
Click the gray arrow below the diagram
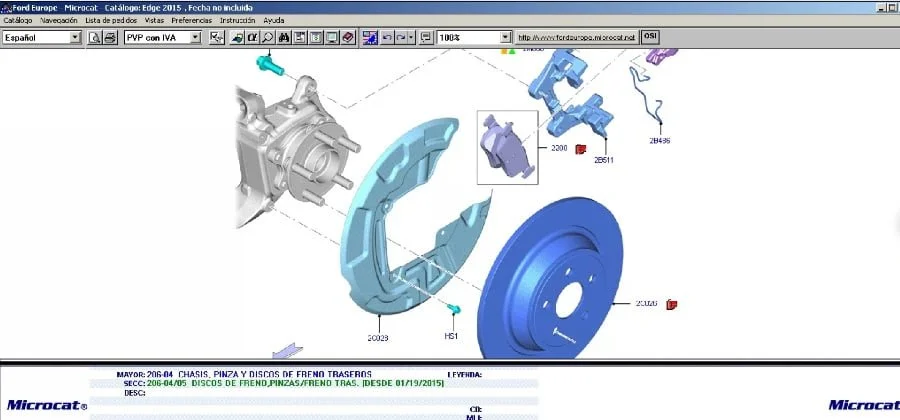click(x=288, y=351)
